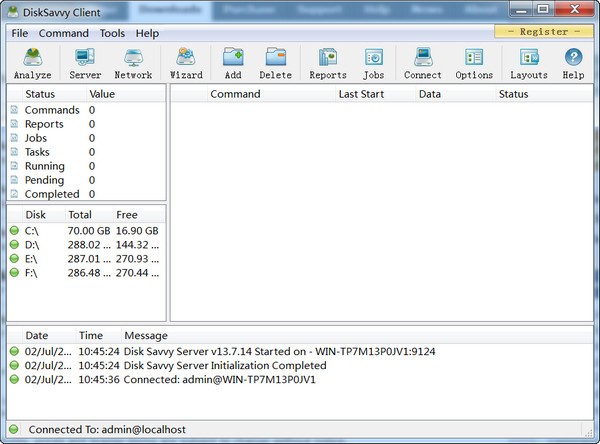Click the Help toolbar icon

[x=573, y=63]
